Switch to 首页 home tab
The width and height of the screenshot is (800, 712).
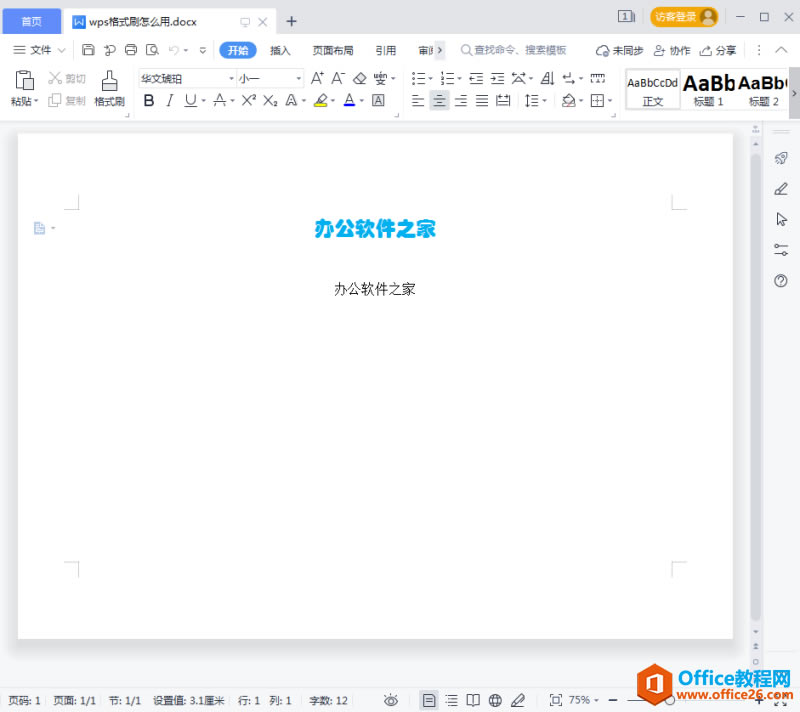coord(32,21)
